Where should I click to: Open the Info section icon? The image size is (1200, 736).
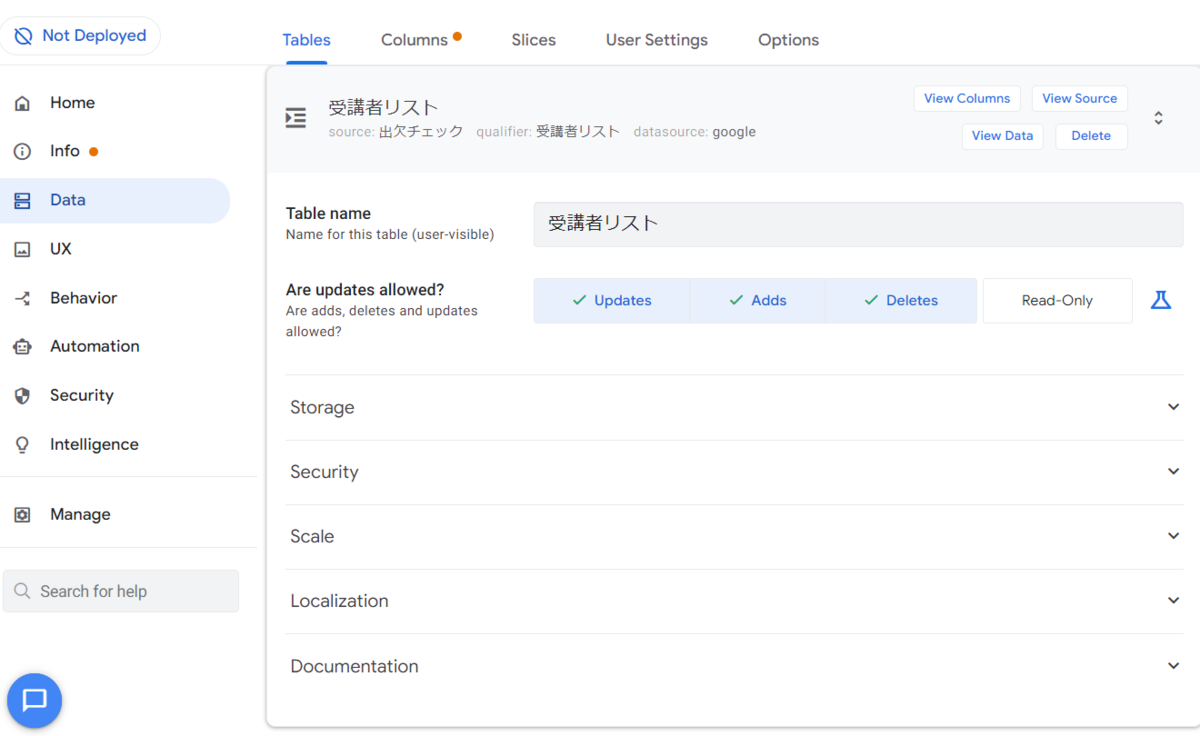tap(22, 151)
